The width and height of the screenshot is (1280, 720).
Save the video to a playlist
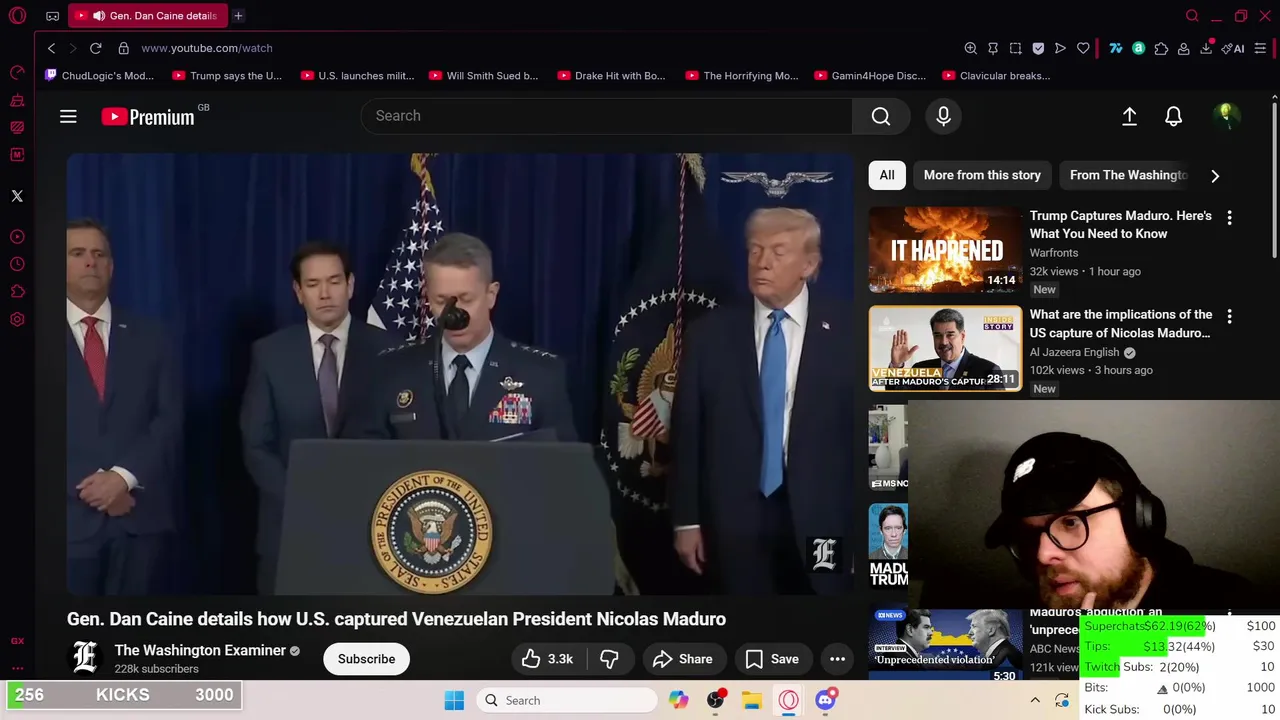[x=772, y=659]
